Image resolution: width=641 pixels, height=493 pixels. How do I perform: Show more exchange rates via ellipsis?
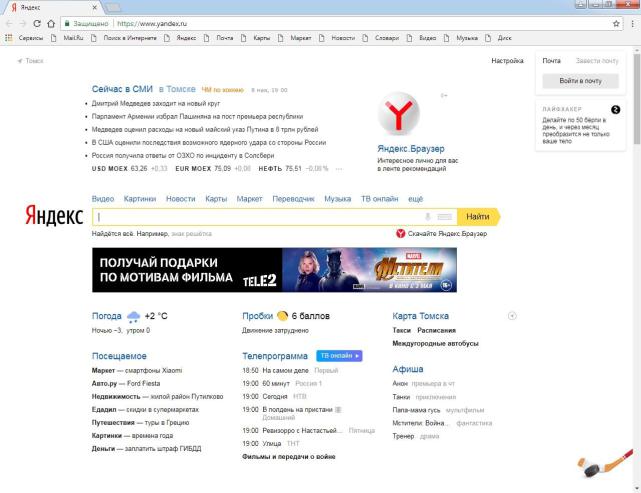coord(338,169)
